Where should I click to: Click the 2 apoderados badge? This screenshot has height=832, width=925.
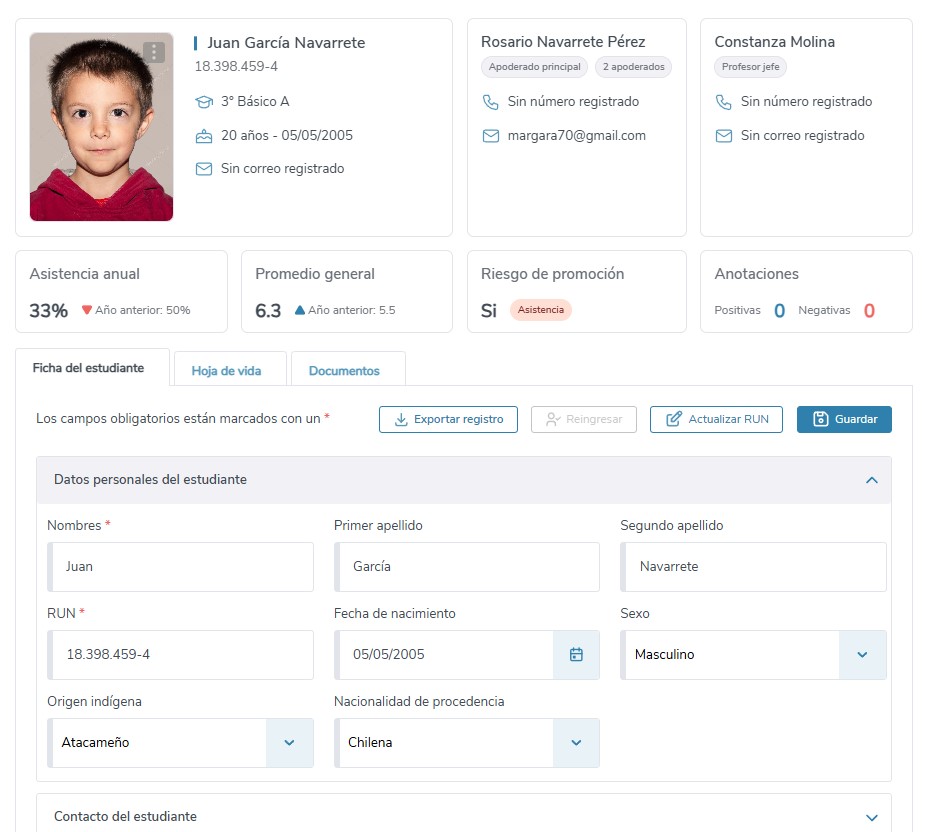click(x=634, y=67)
